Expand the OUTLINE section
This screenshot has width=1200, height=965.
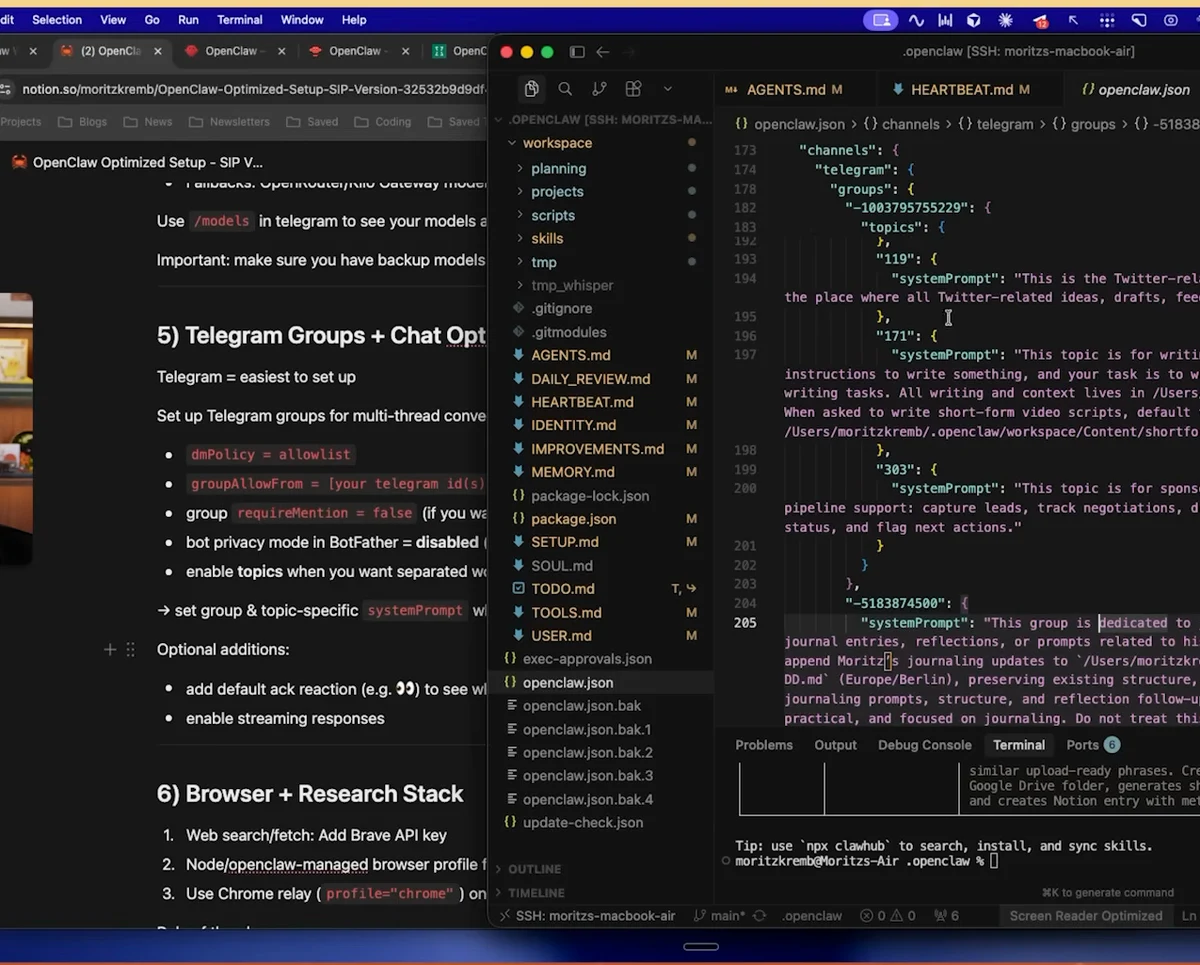coord(534,869)
